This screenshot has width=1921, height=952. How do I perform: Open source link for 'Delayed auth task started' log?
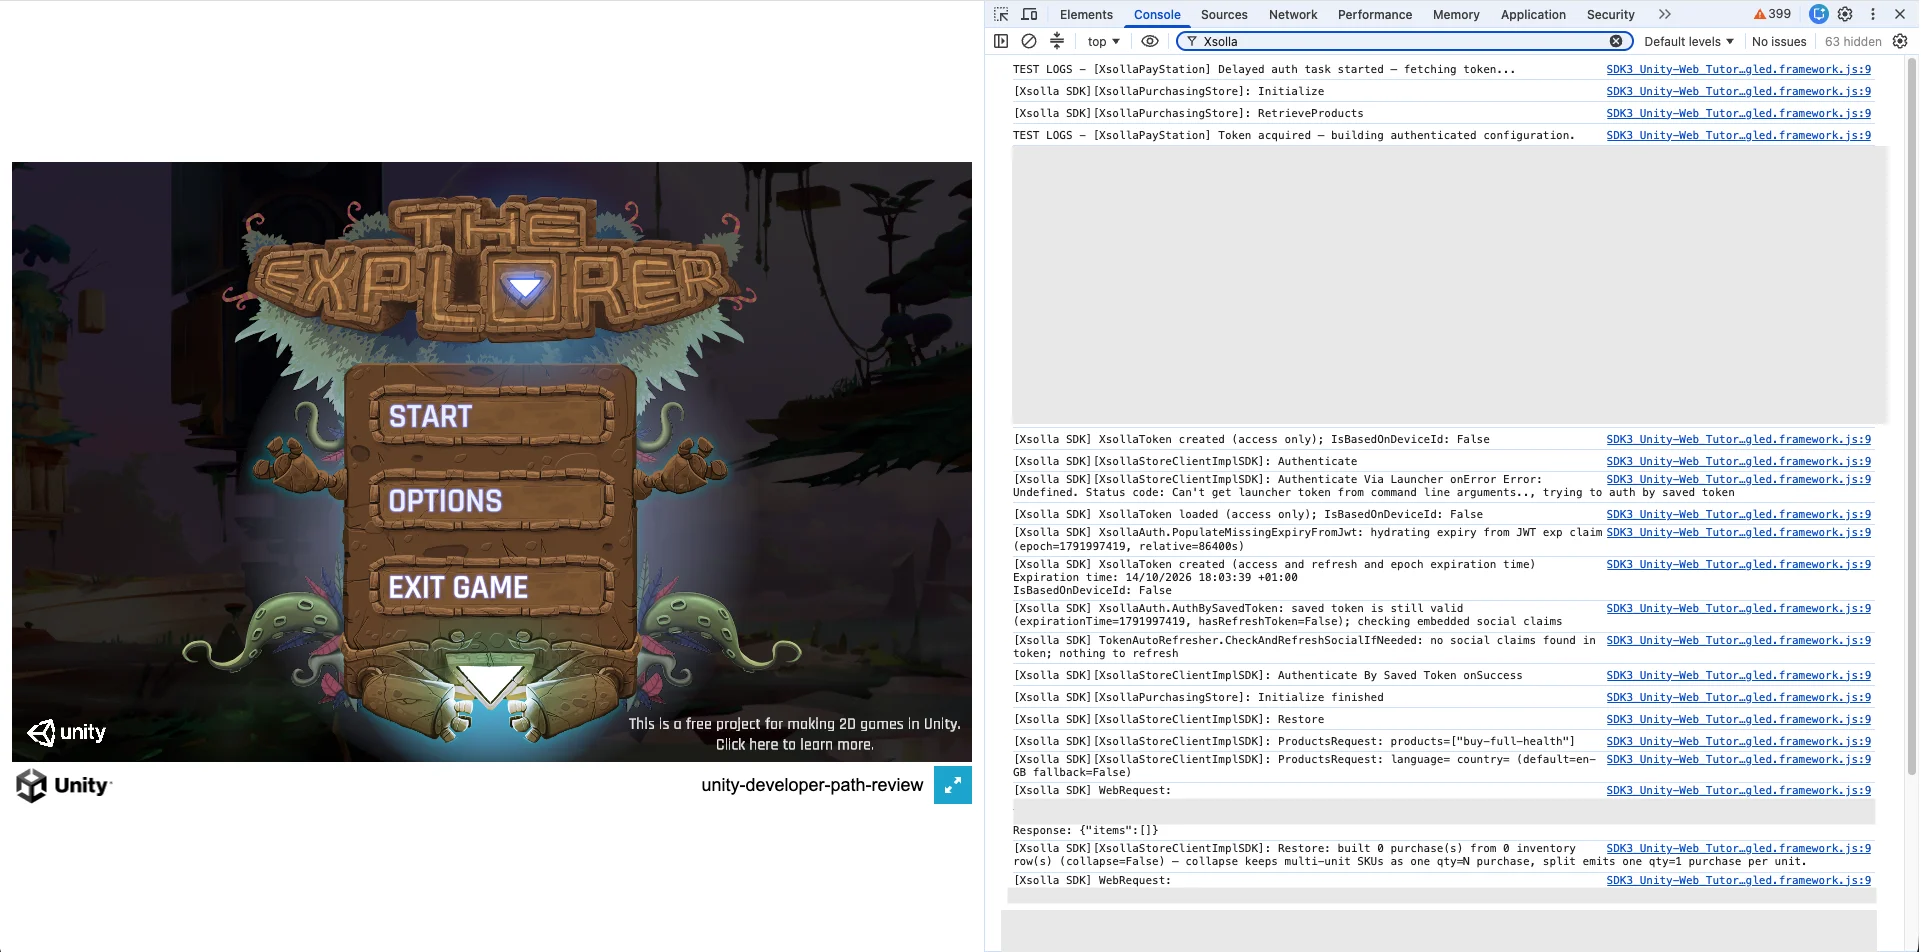pyautogui.click(x=1738, y=69)
